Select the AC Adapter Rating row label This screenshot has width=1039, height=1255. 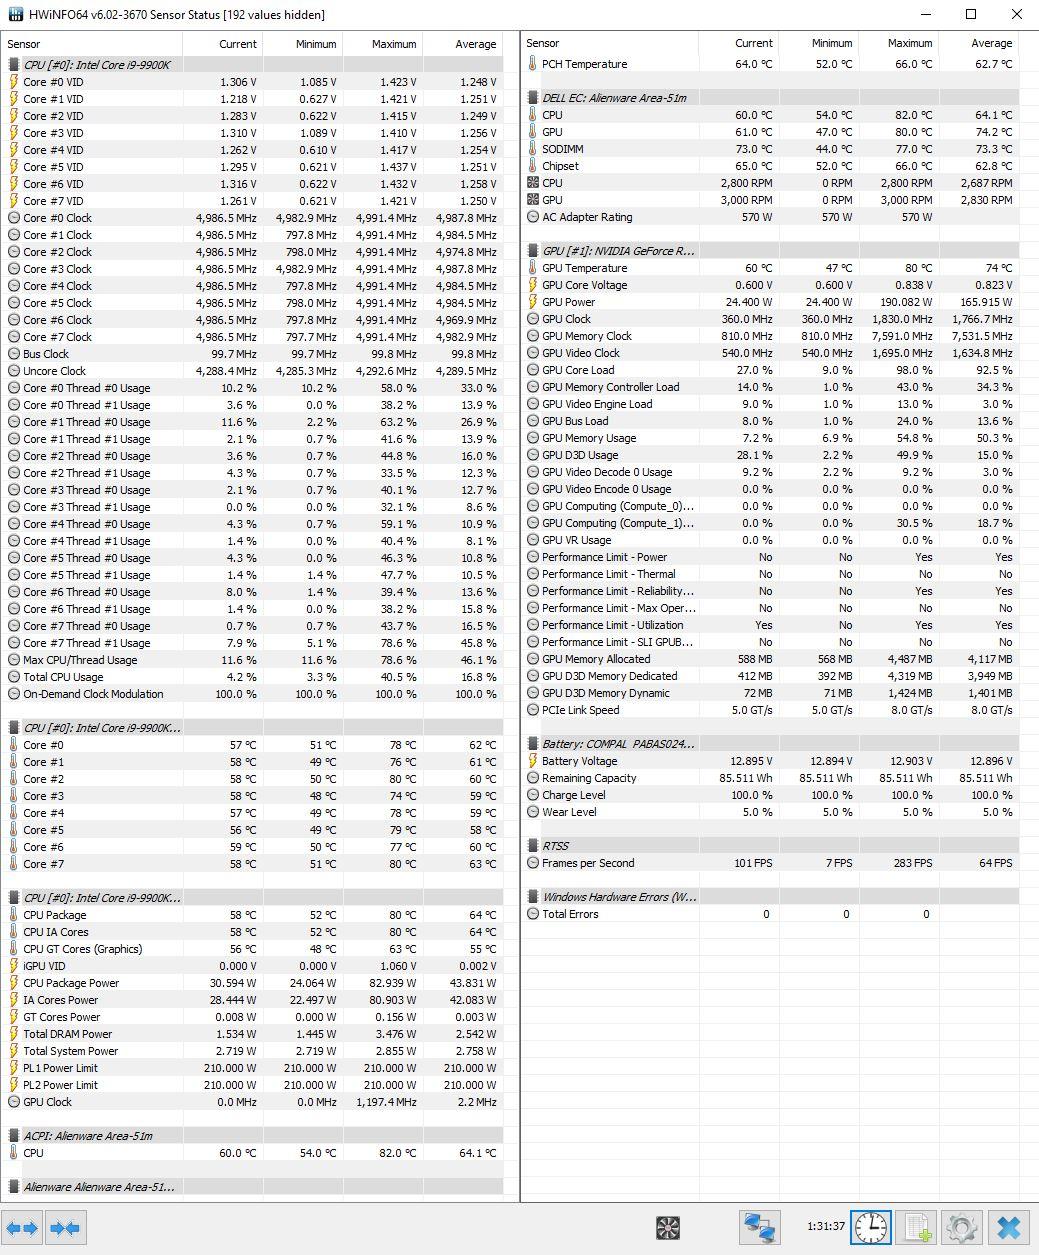[x=587, y=217]
